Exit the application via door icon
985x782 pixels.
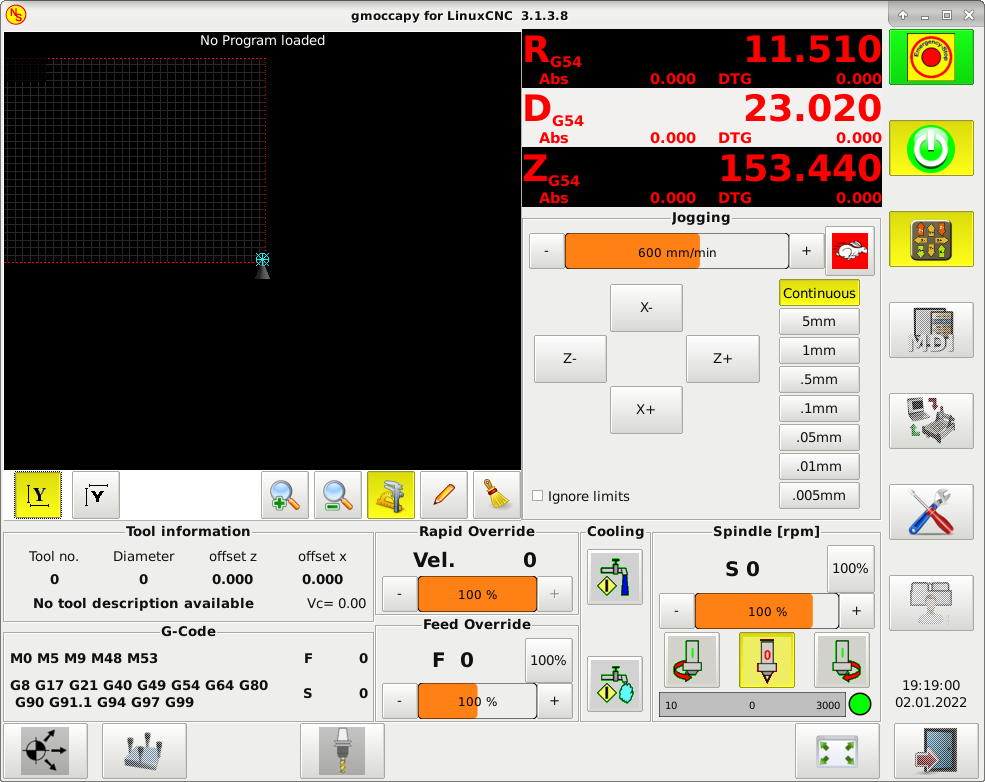click(x=936, y=751)
